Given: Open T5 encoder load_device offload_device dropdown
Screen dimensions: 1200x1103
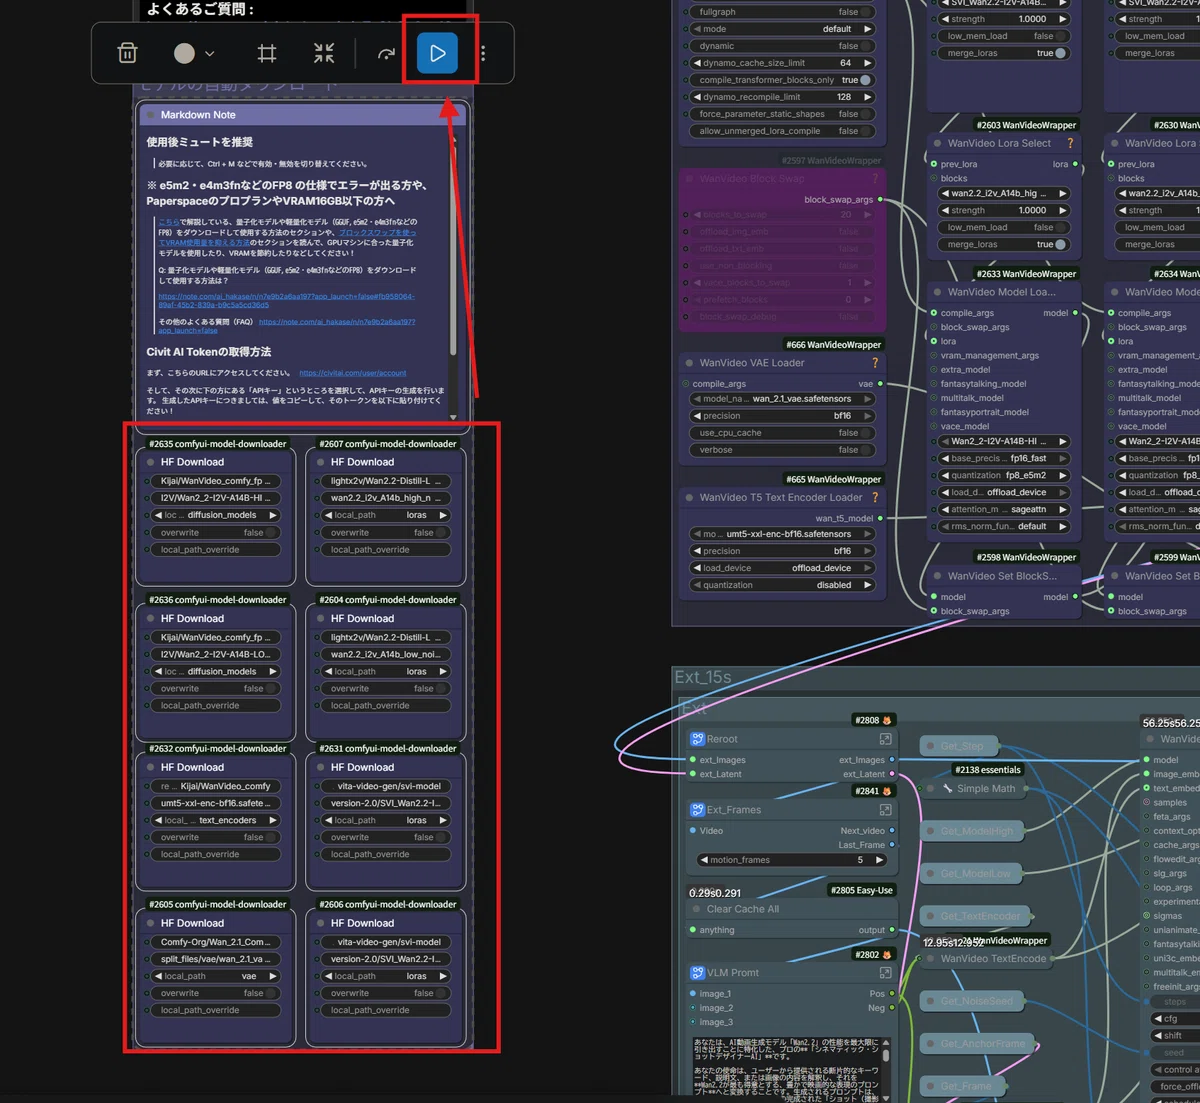Looking at the screenshot, I should tap(781, 568).
